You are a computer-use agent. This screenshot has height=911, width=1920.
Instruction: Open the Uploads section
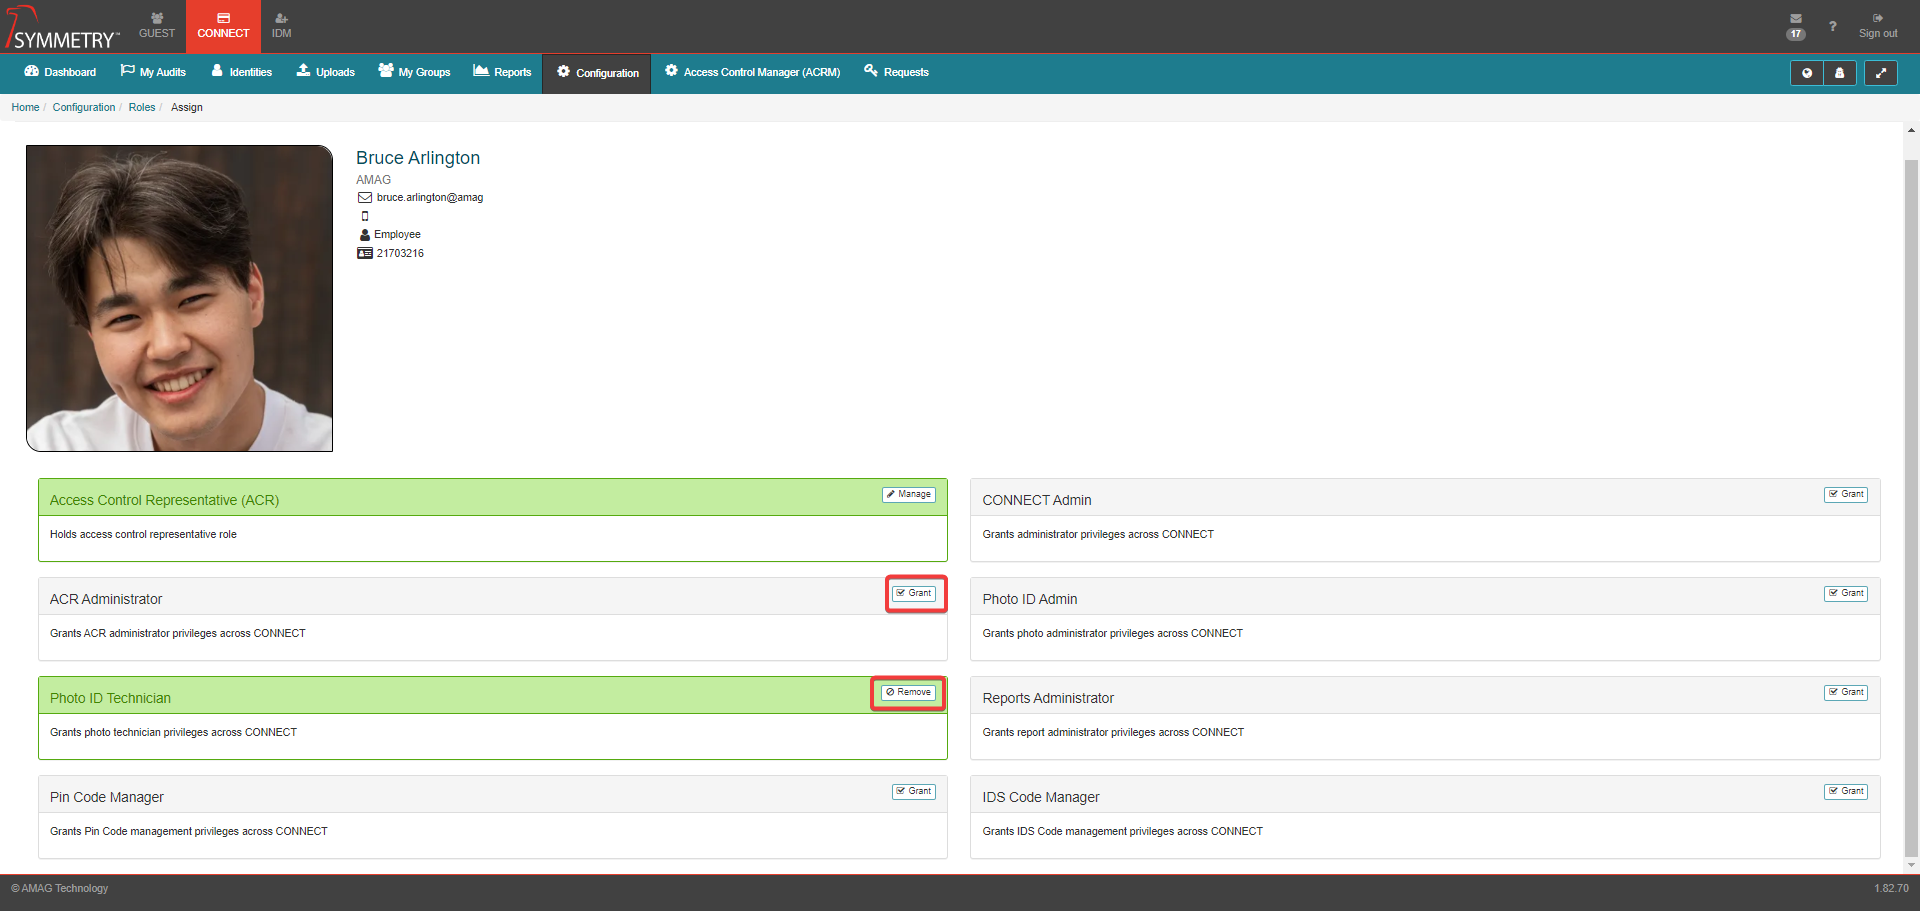(326, 72)
